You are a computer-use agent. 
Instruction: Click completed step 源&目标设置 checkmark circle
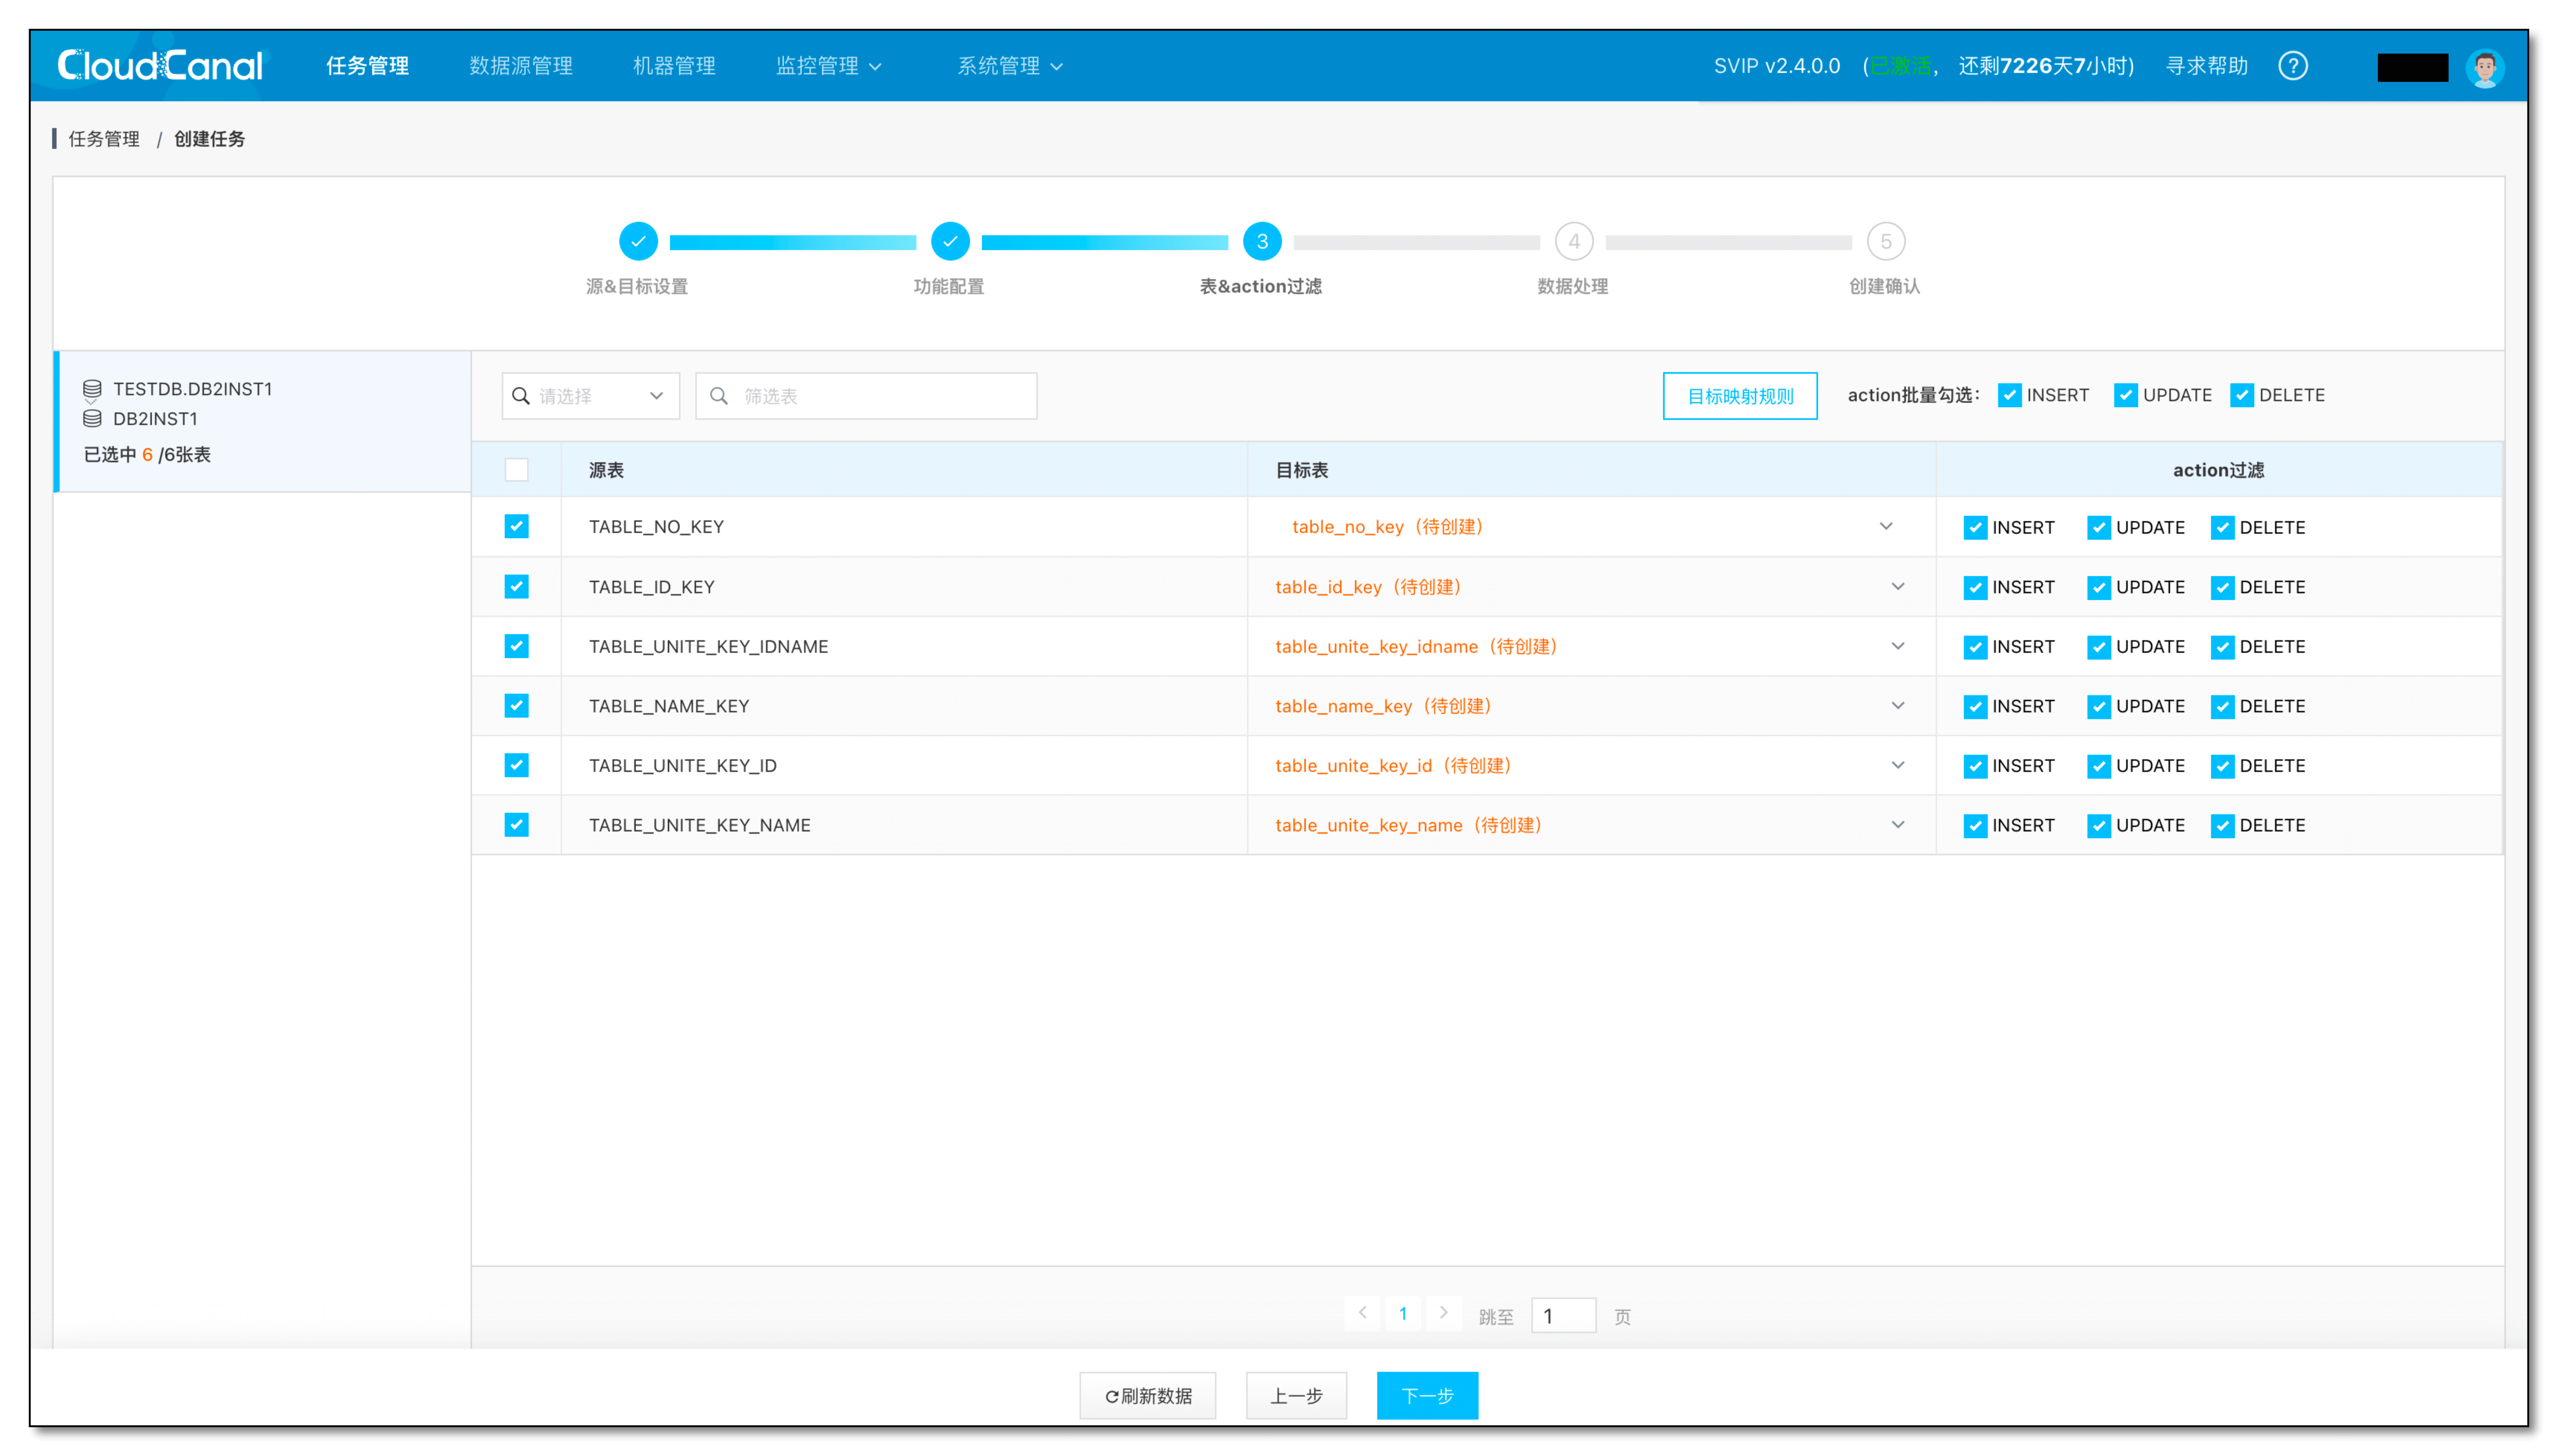pos(638,241)
